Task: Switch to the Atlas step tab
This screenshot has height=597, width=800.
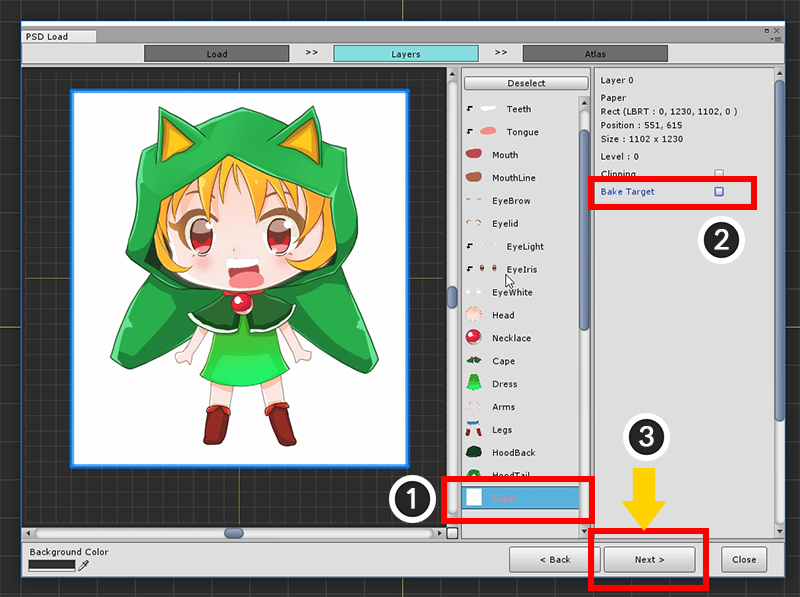Action: point(595,54)
